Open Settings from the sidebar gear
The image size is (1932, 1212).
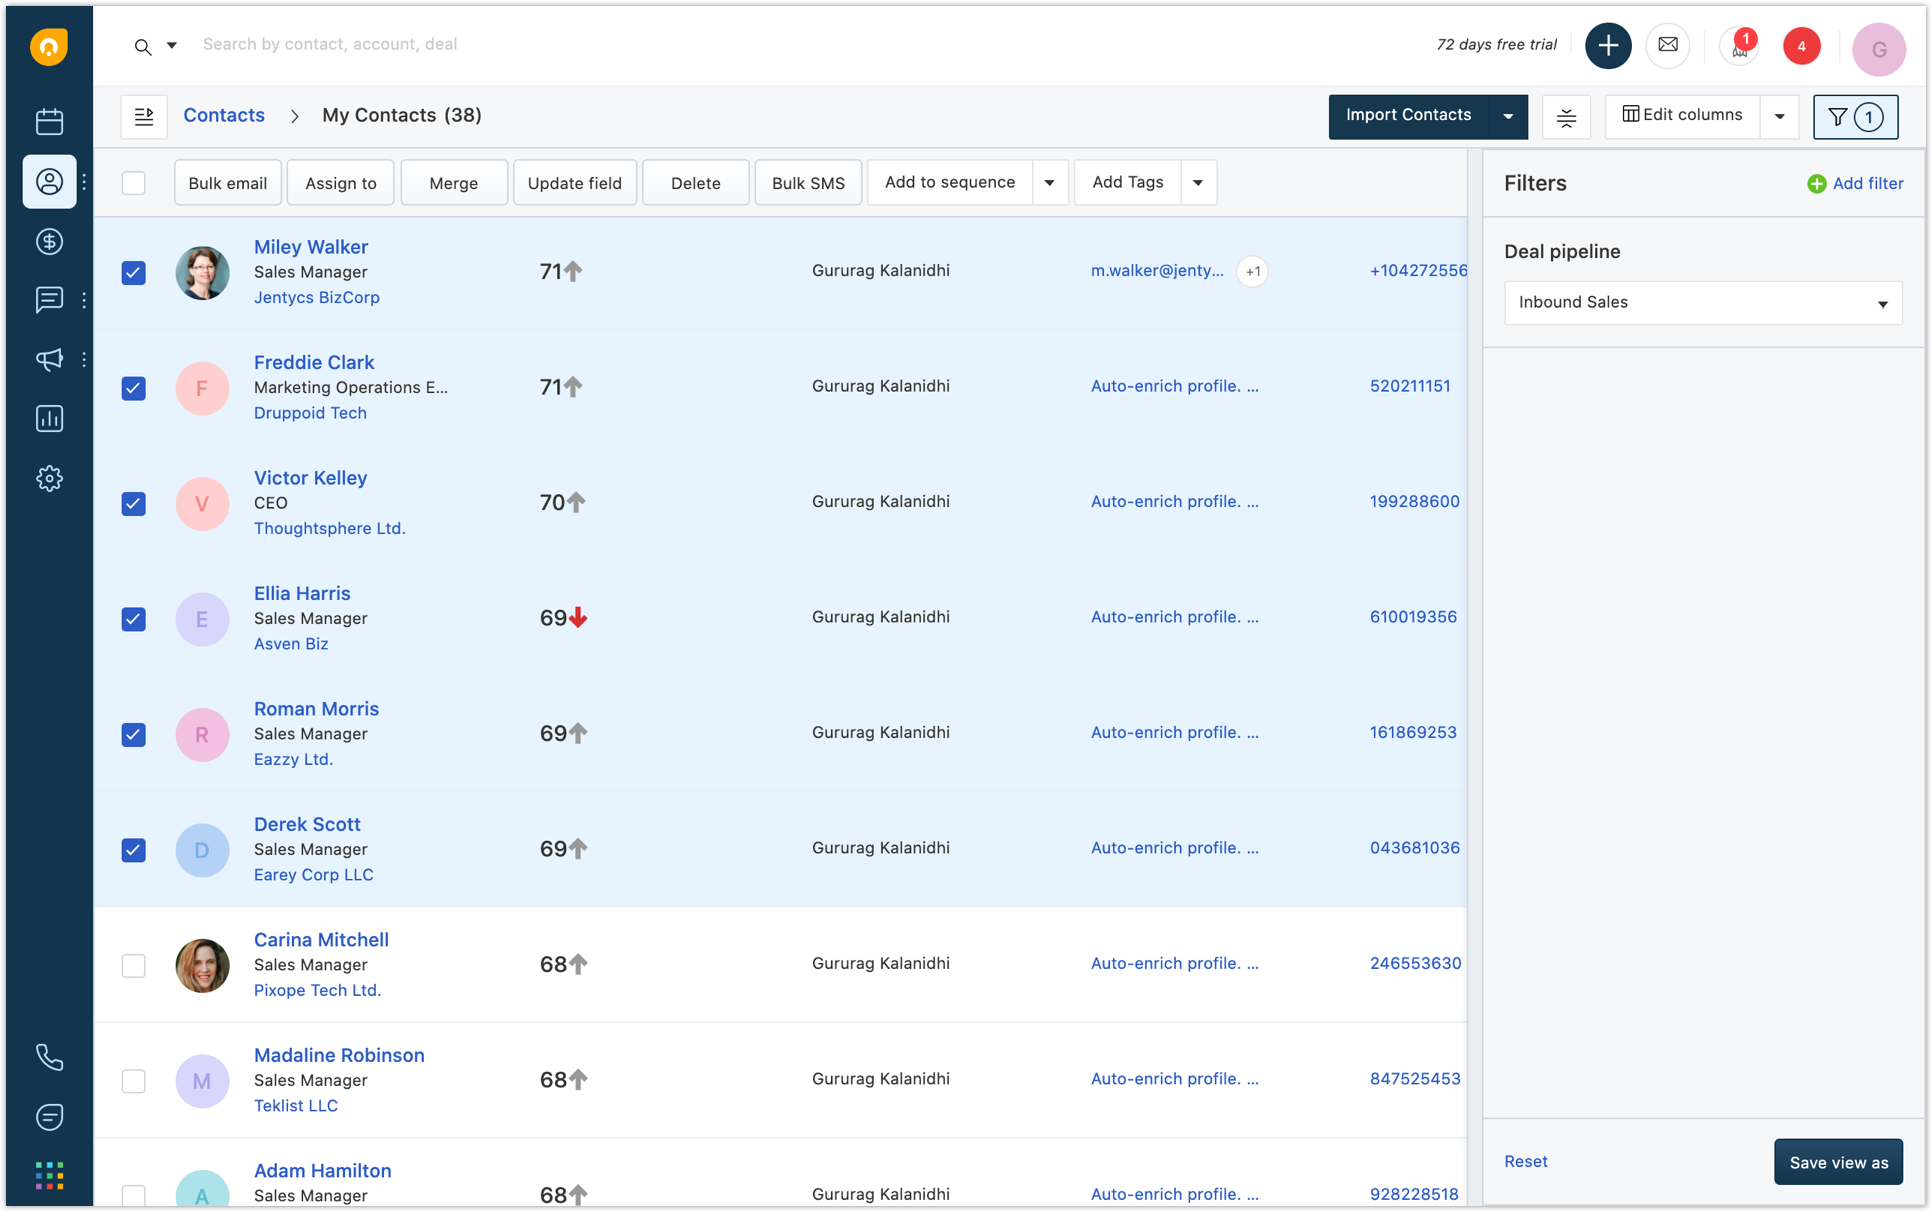[49, 478]
